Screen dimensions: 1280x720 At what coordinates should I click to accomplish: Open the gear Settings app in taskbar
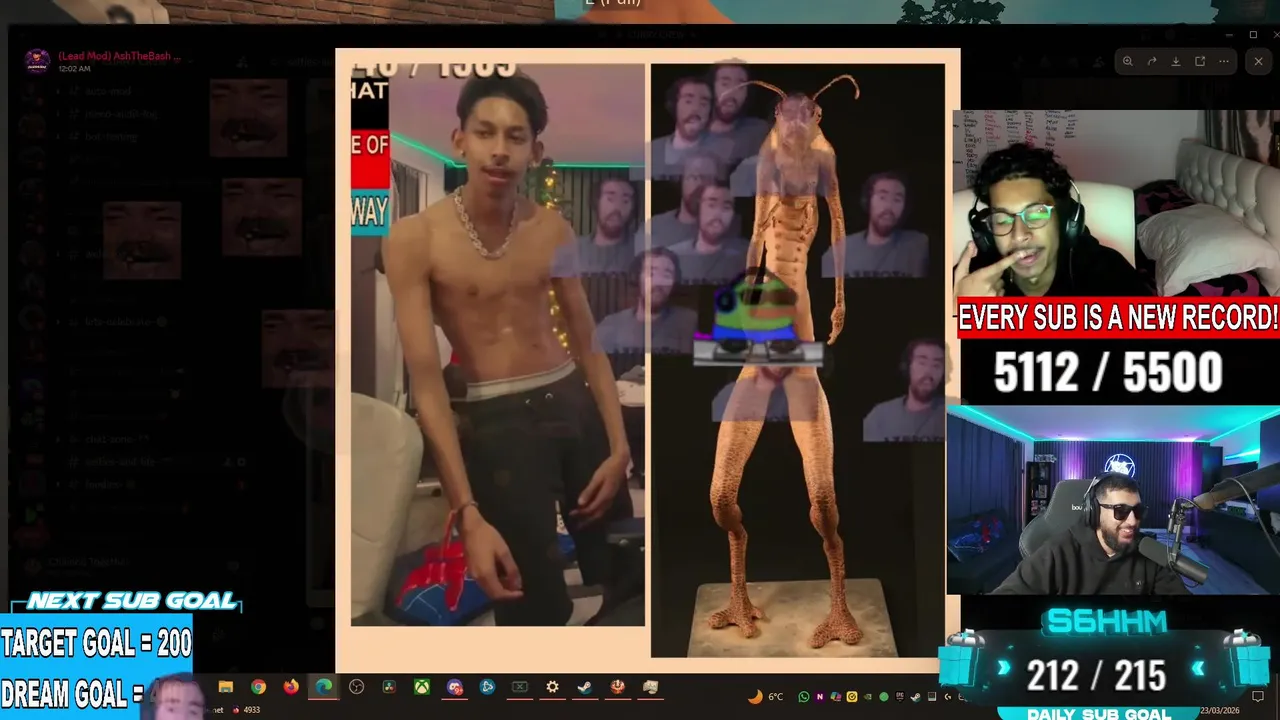tap(552, 687)
